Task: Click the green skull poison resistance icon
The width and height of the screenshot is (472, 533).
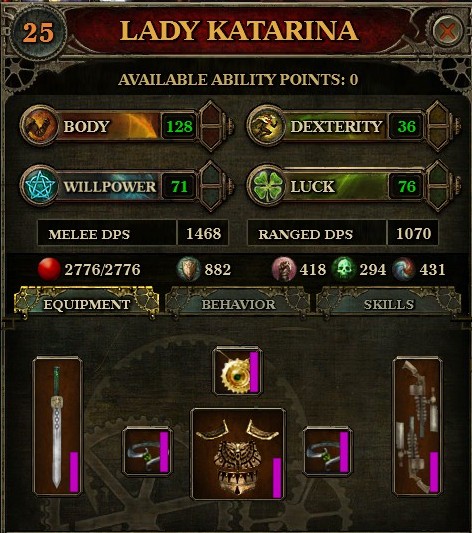Action: click(343, 269)
